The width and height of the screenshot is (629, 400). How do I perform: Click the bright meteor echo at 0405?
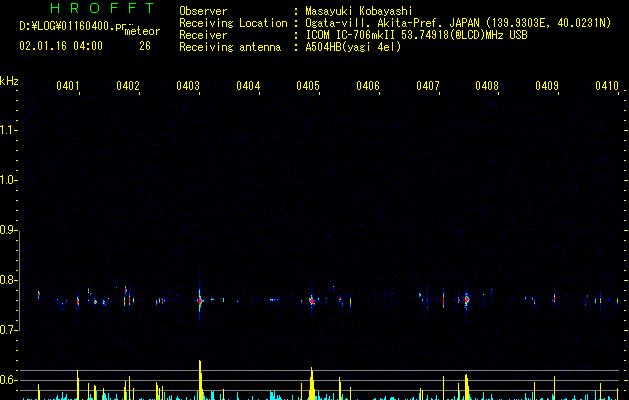312,301
